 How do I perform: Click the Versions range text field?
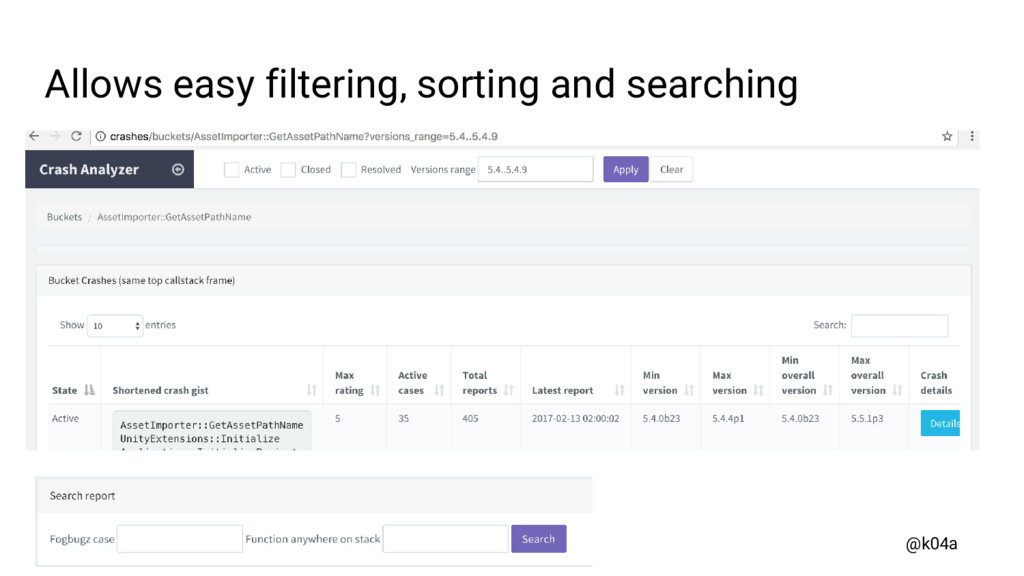(x=535, y=170)
